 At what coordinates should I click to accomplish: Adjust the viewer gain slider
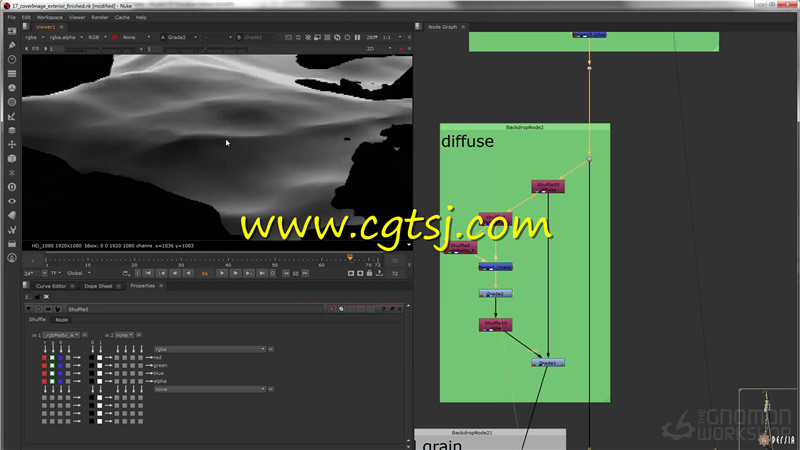point(101,49)
